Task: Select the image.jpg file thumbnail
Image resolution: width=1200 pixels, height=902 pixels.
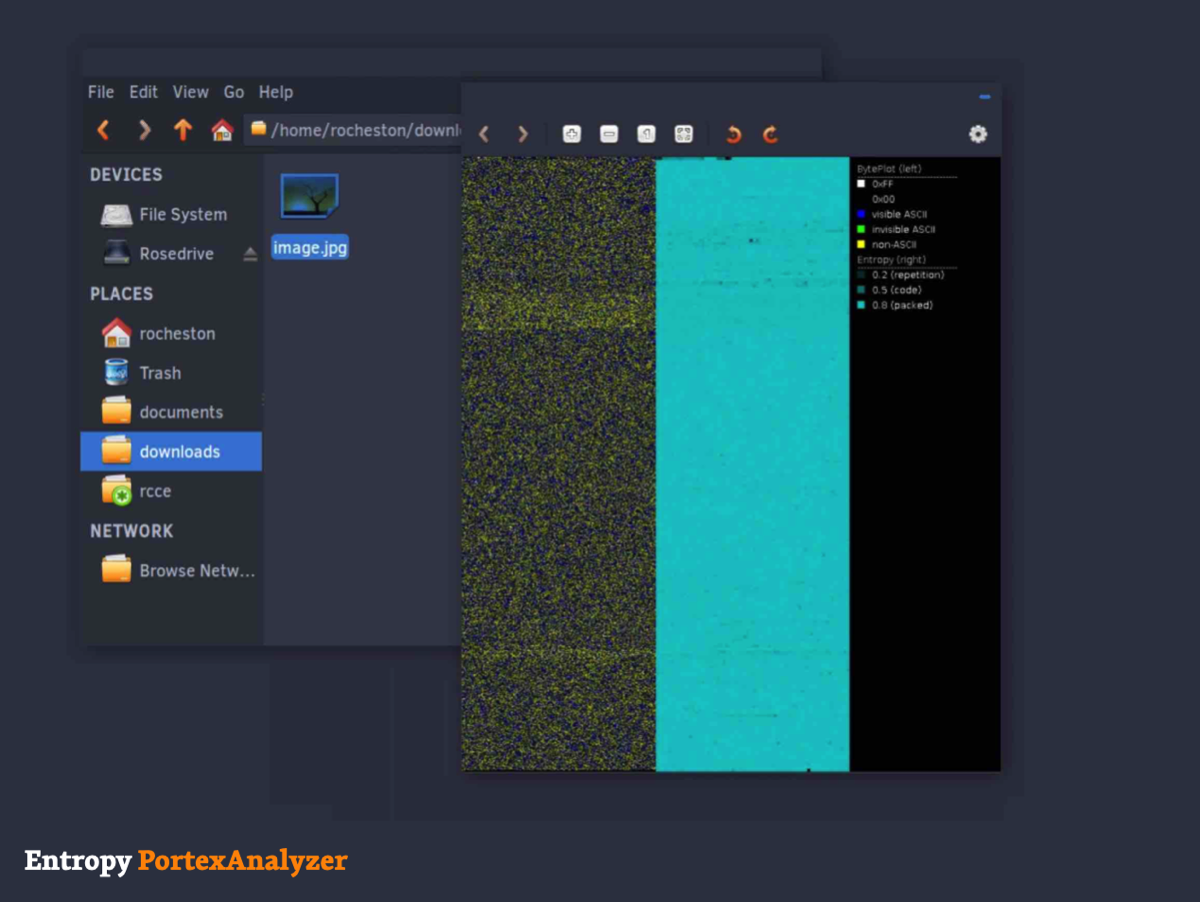Action: point(309,198)
